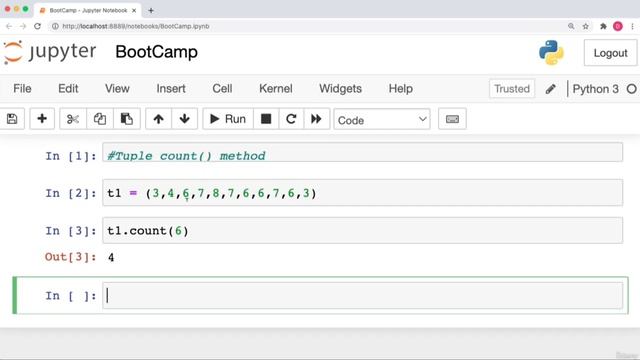Image resolution: width=640 pixels, height=360 pixels.
Task: Click the In [3] prompt label
Action: coord(71,231)
